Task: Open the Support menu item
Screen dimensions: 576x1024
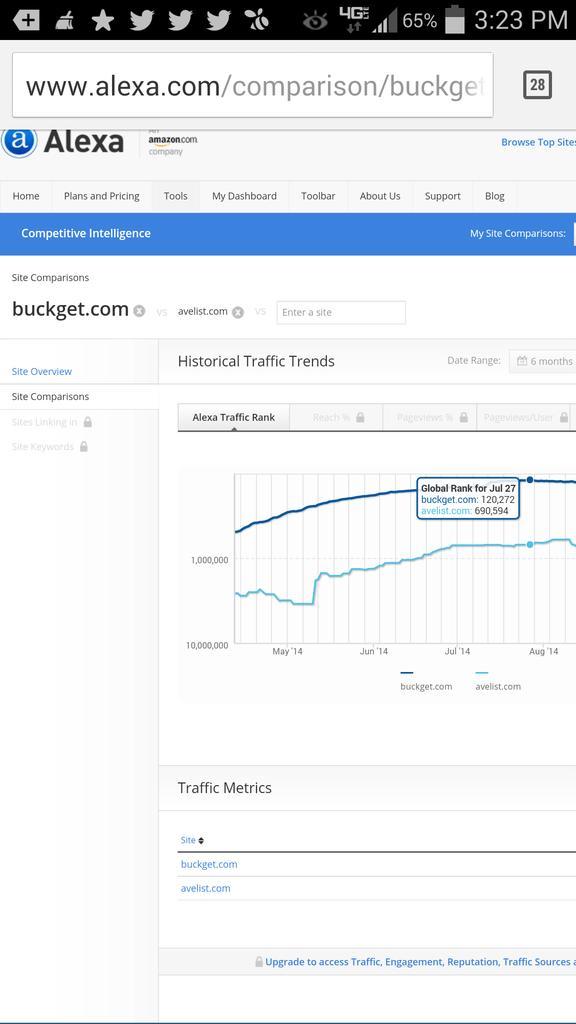Action: tap(443, 196)
